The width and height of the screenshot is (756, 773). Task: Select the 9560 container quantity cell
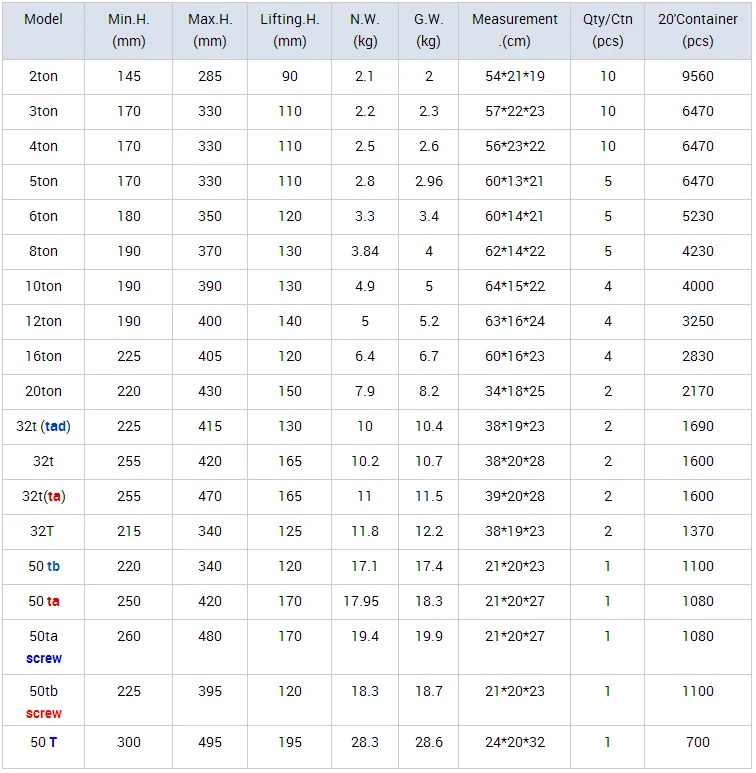(x=697, y=76)
